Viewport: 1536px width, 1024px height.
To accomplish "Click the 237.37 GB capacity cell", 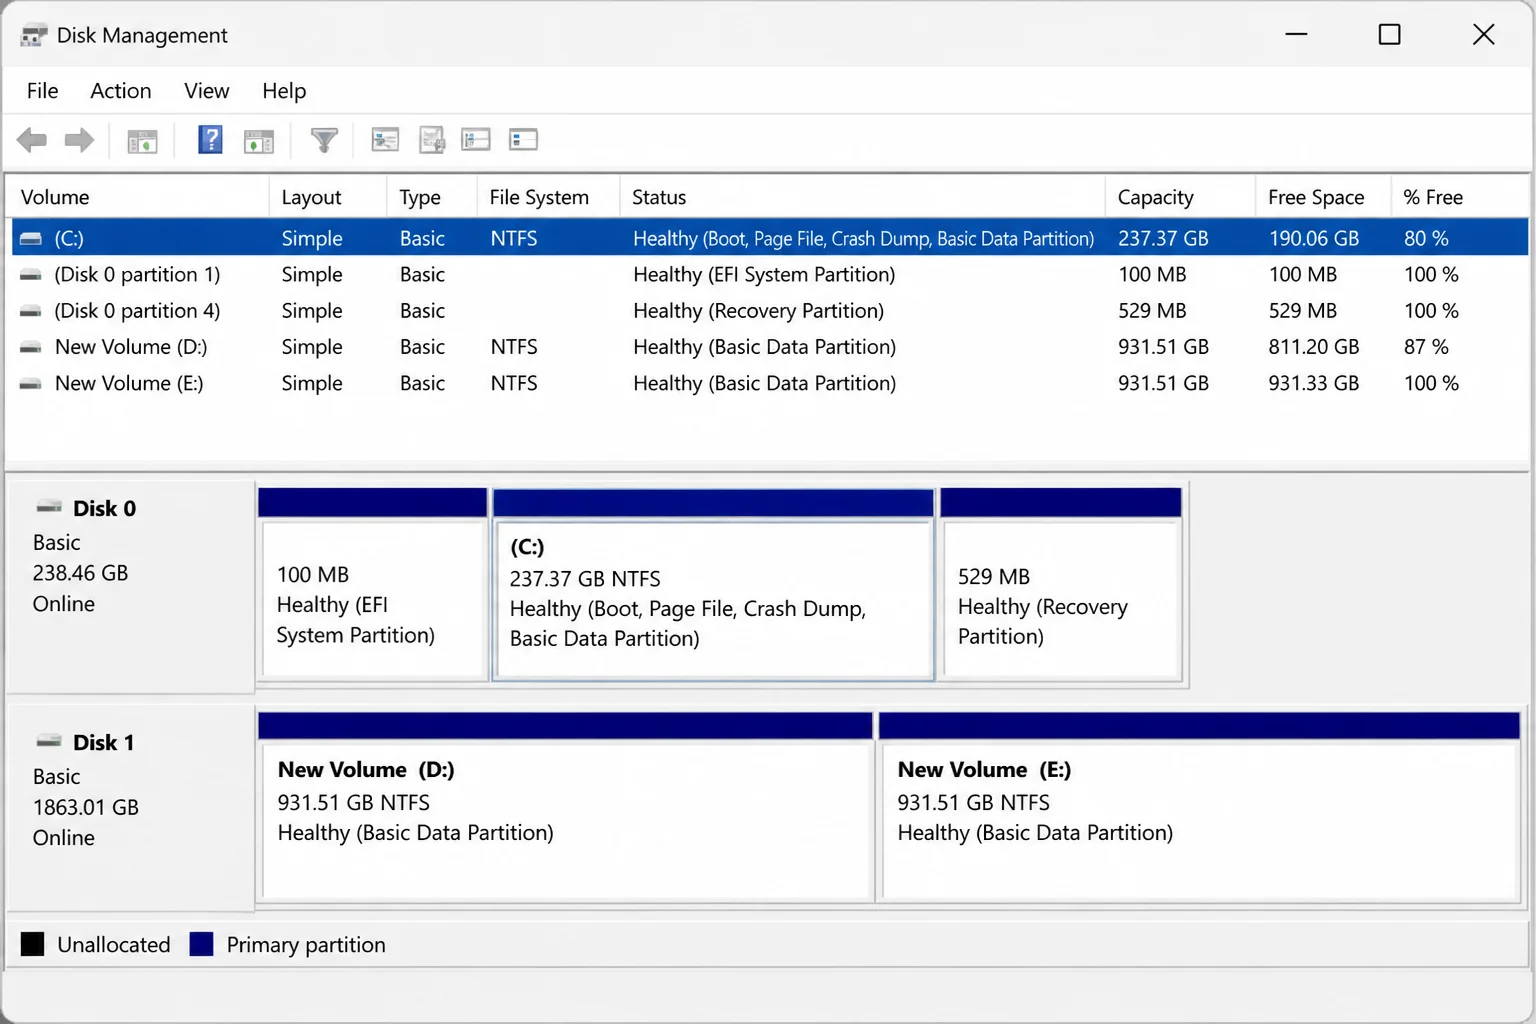I will pyautogui.click(x=1163, y=239).
